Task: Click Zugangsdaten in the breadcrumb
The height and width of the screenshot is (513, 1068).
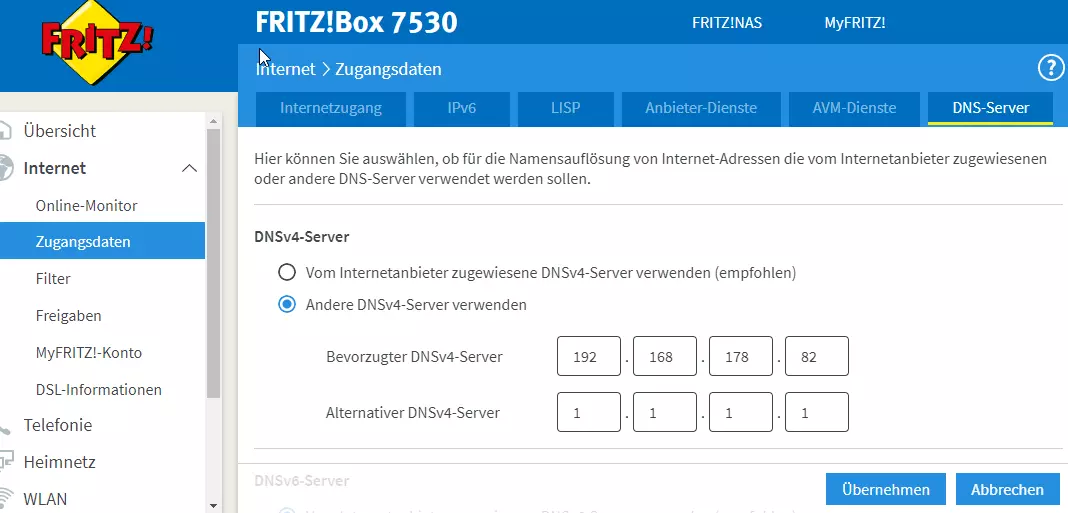Action: click(x=388, y=69)
